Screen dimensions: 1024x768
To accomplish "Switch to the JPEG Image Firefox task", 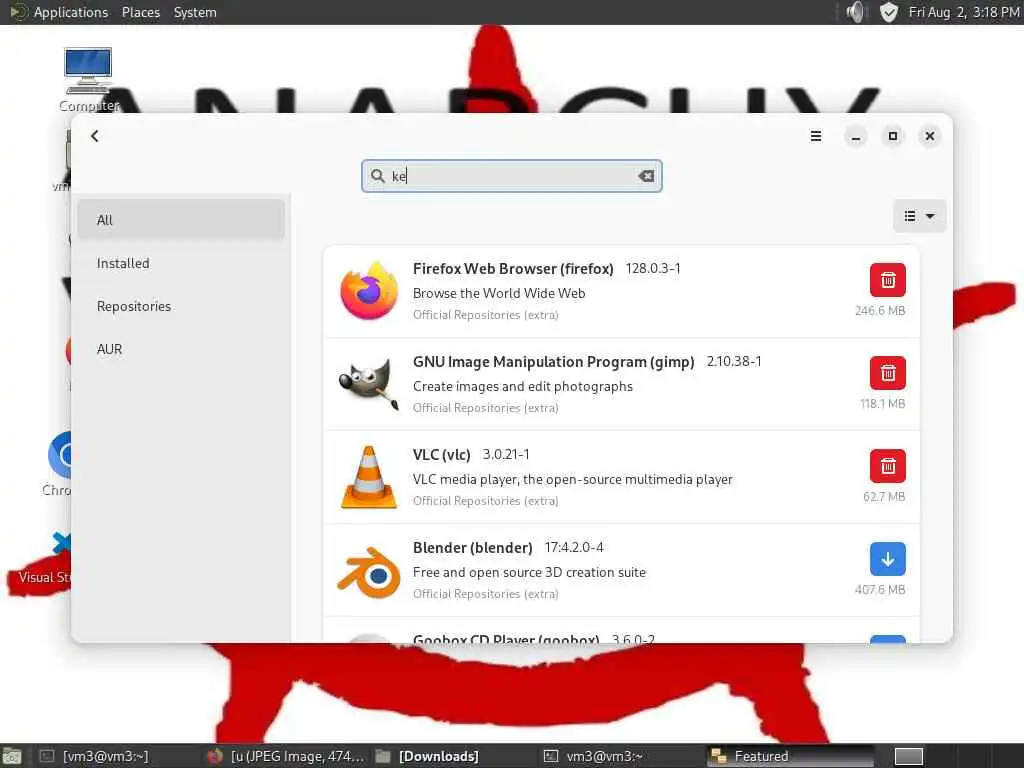I will point(285,756).
